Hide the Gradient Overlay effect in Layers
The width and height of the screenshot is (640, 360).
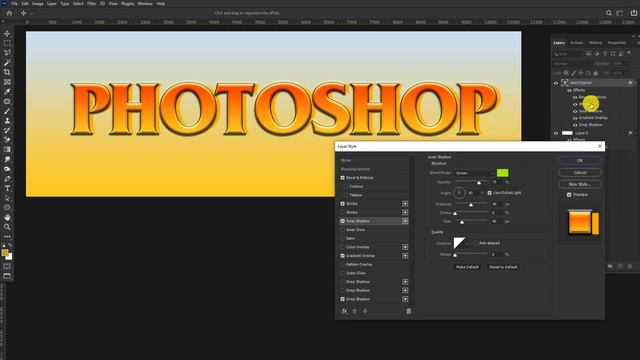[x=575, y=118]
